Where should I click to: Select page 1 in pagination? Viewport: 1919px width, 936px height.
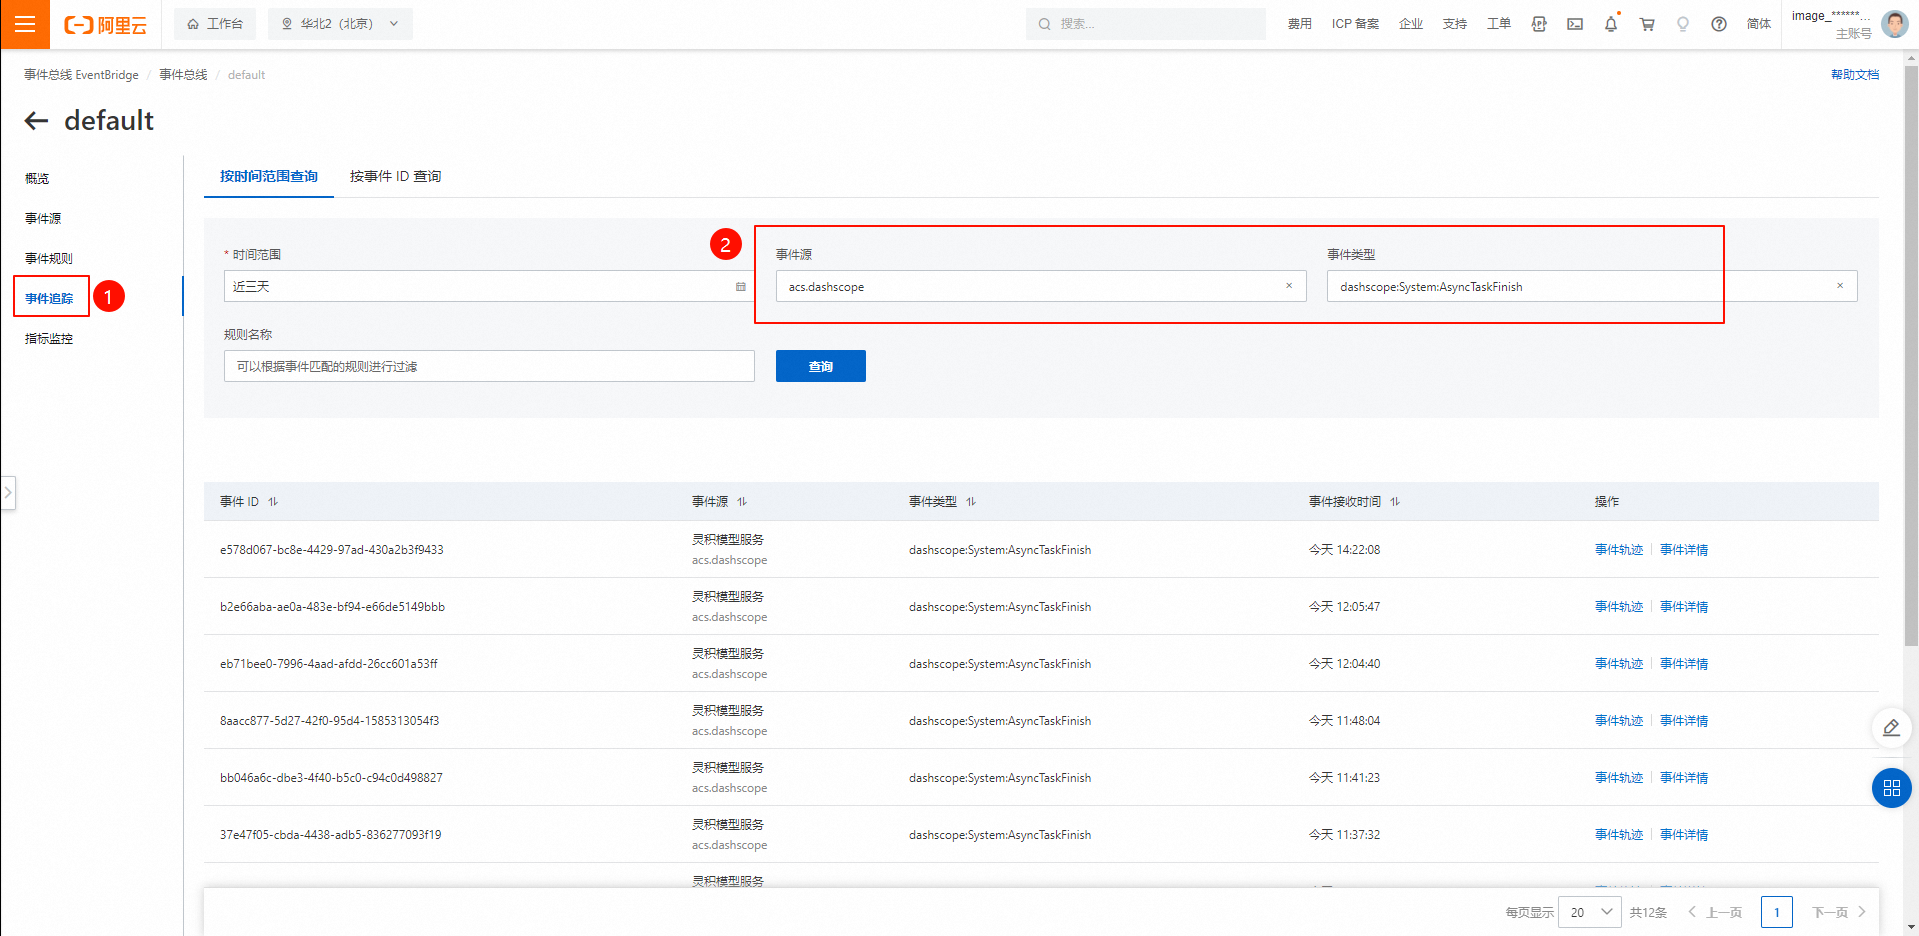pos(1777,912)
